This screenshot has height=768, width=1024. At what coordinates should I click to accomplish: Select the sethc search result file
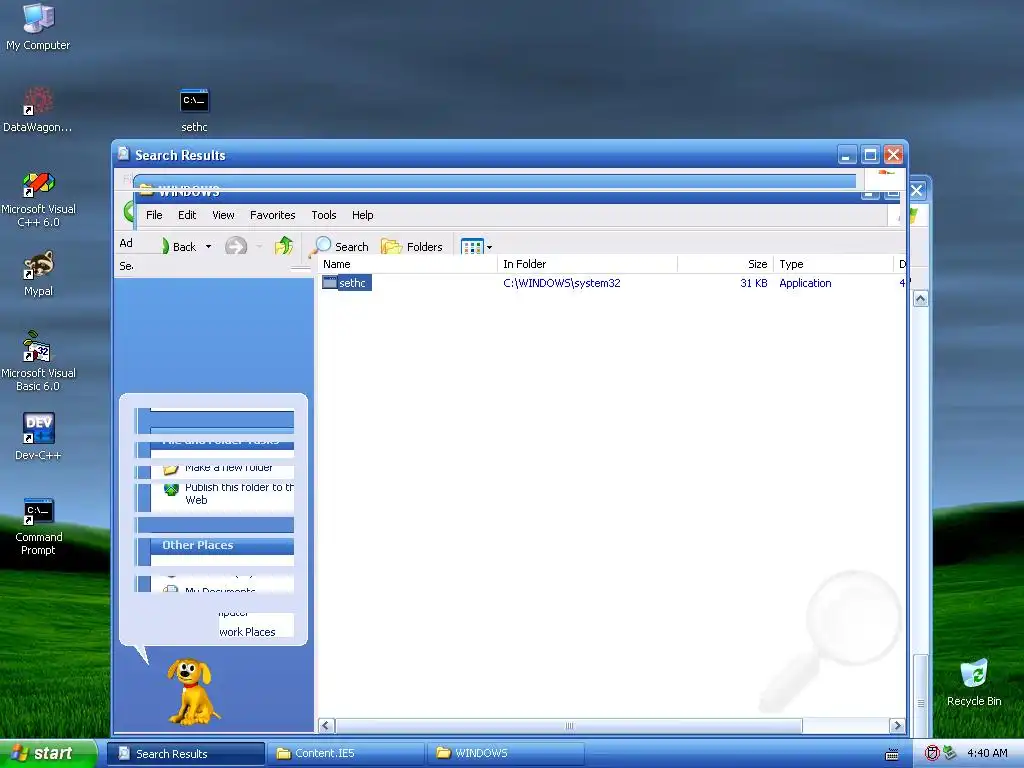coord(346,283)
